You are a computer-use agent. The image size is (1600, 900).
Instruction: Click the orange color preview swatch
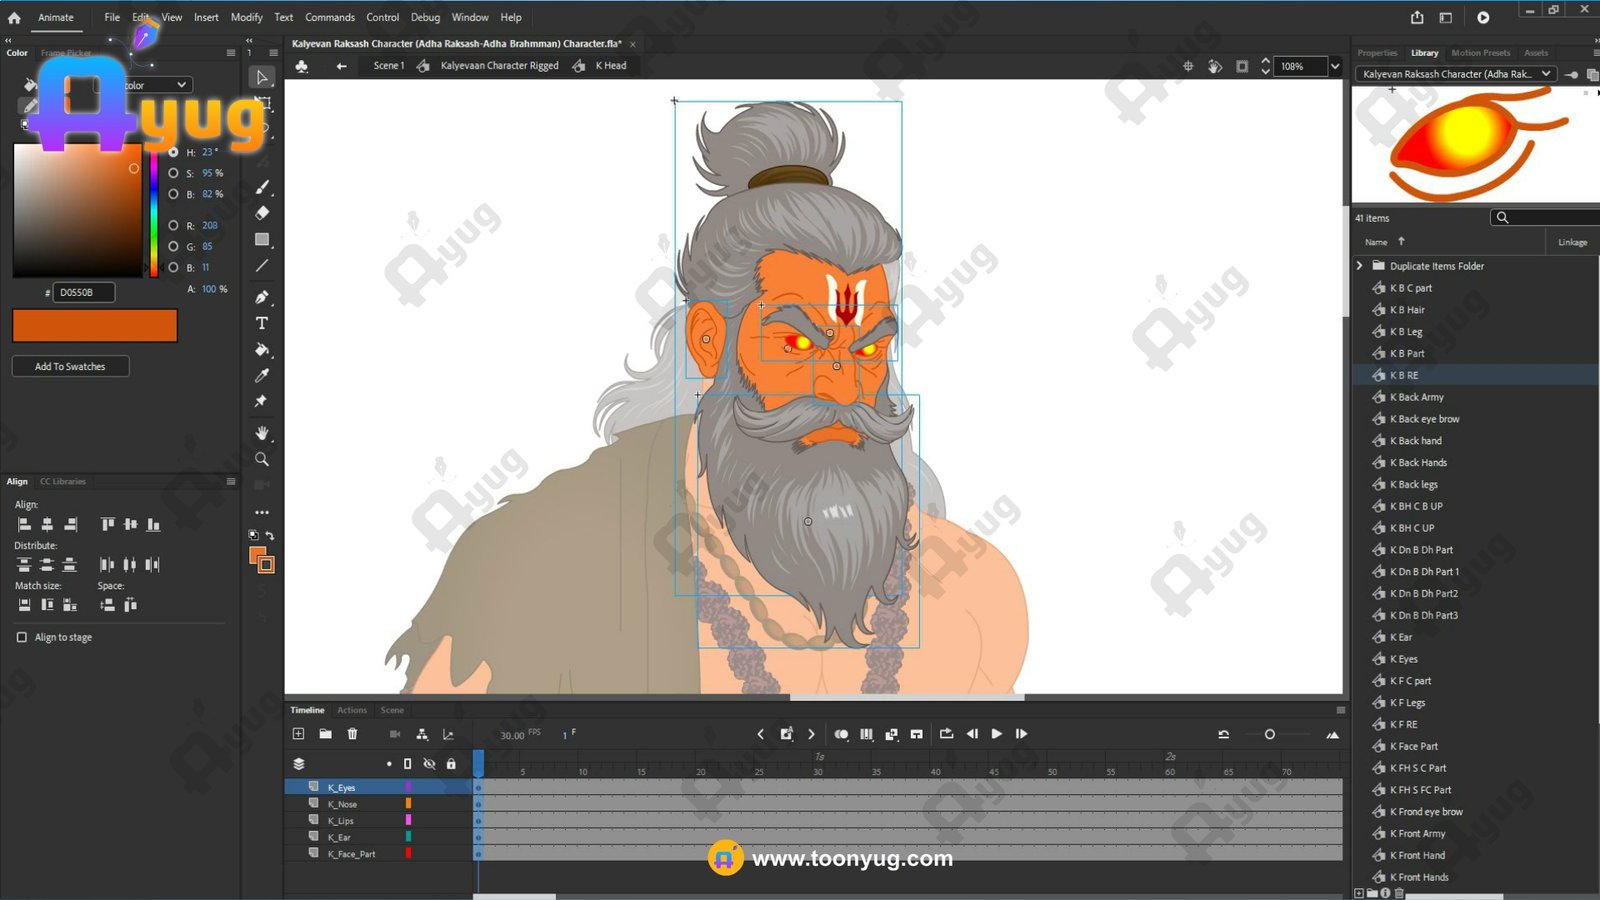click(95, 326)
